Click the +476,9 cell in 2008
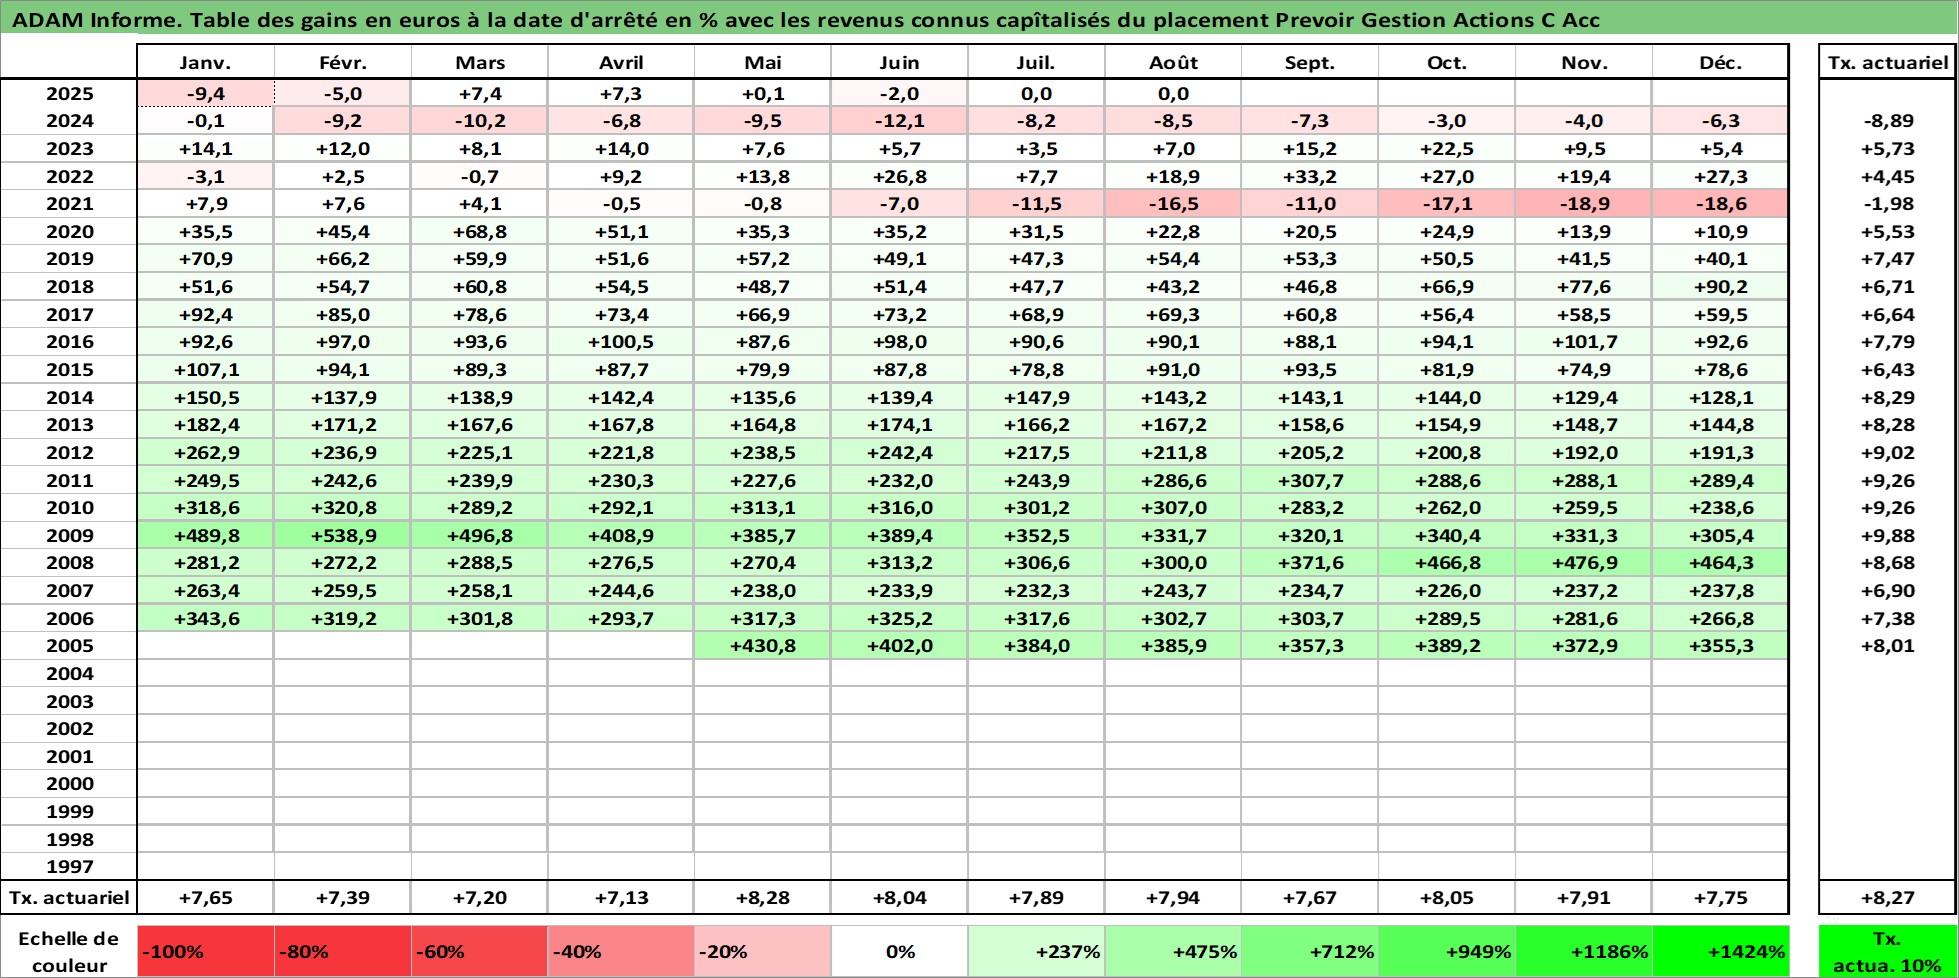 (x=1584, y=563)
